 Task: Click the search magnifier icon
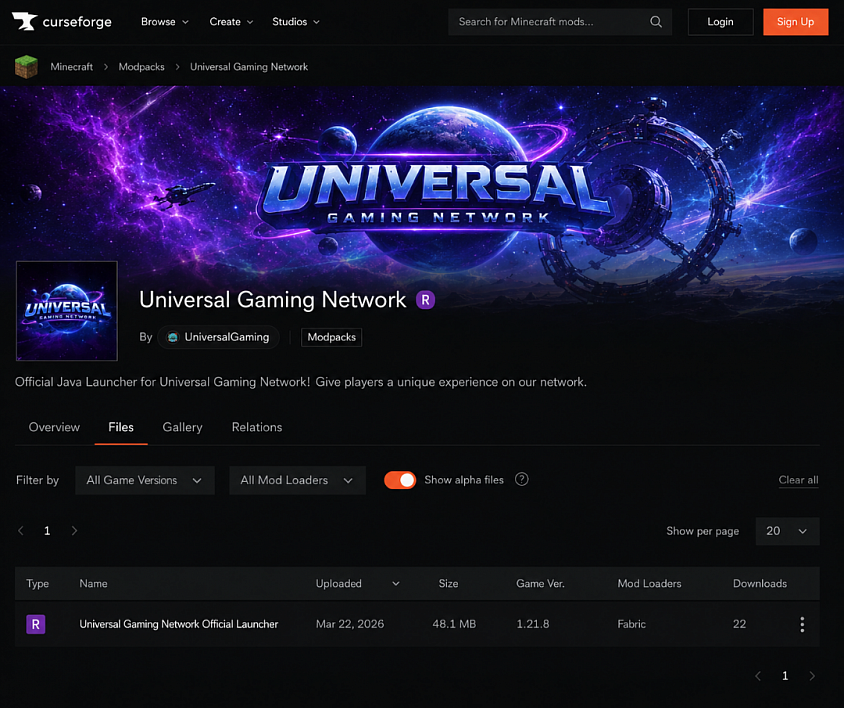[656, 22]
